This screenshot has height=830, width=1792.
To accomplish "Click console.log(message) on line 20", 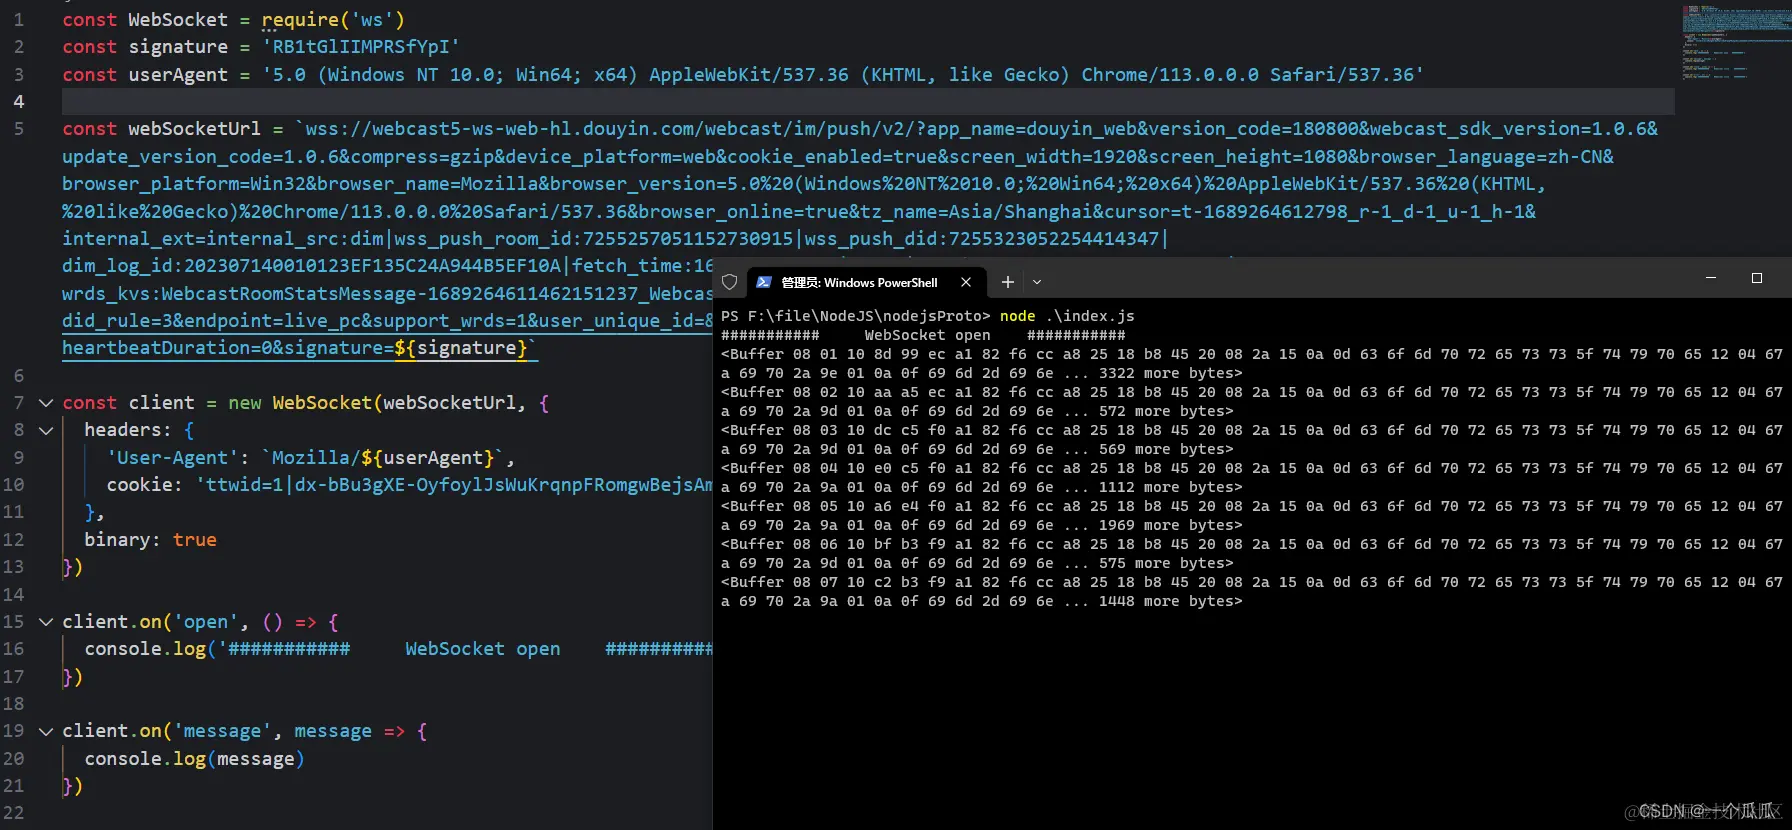I will pyautogui.click(x=194, y=759).
